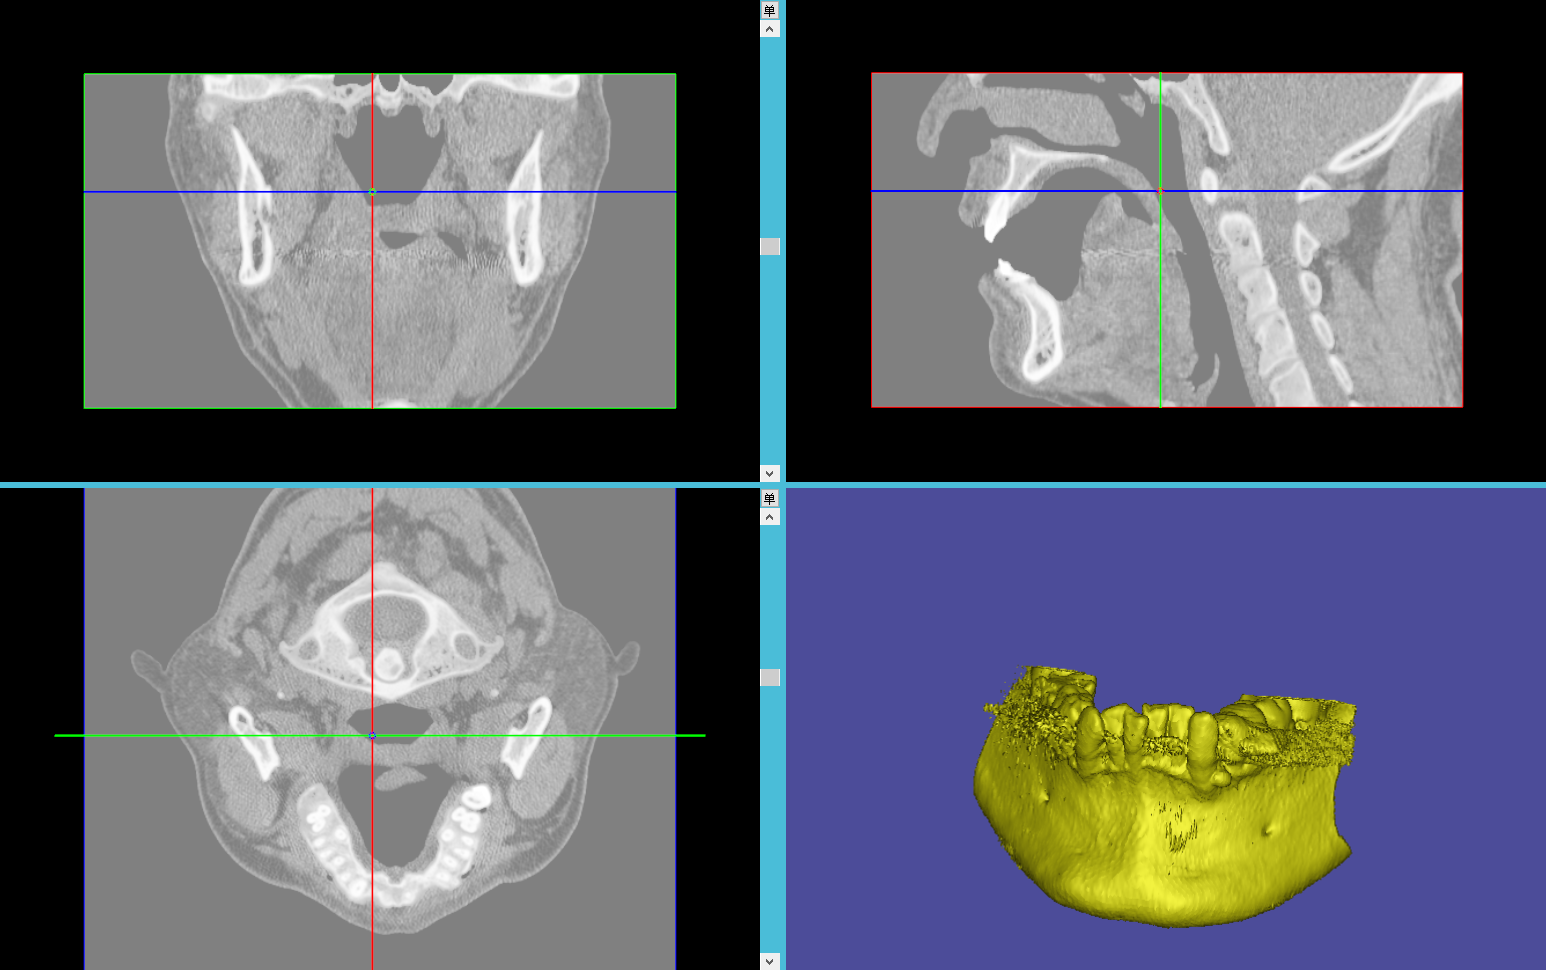The image size is (1546, 970).
Task: Click the slider thumb of the coronal slice scrollbar
Action: (x=769, y=246)
